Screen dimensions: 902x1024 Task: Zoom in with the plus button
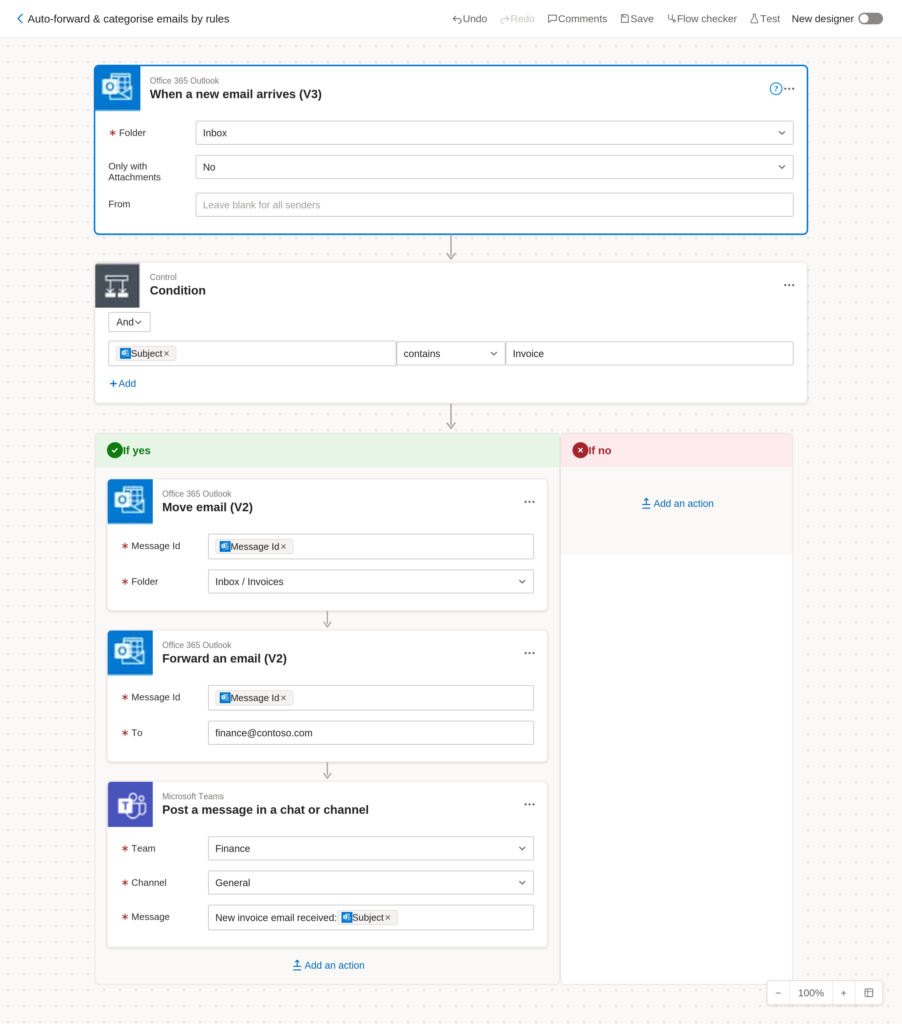843,993
